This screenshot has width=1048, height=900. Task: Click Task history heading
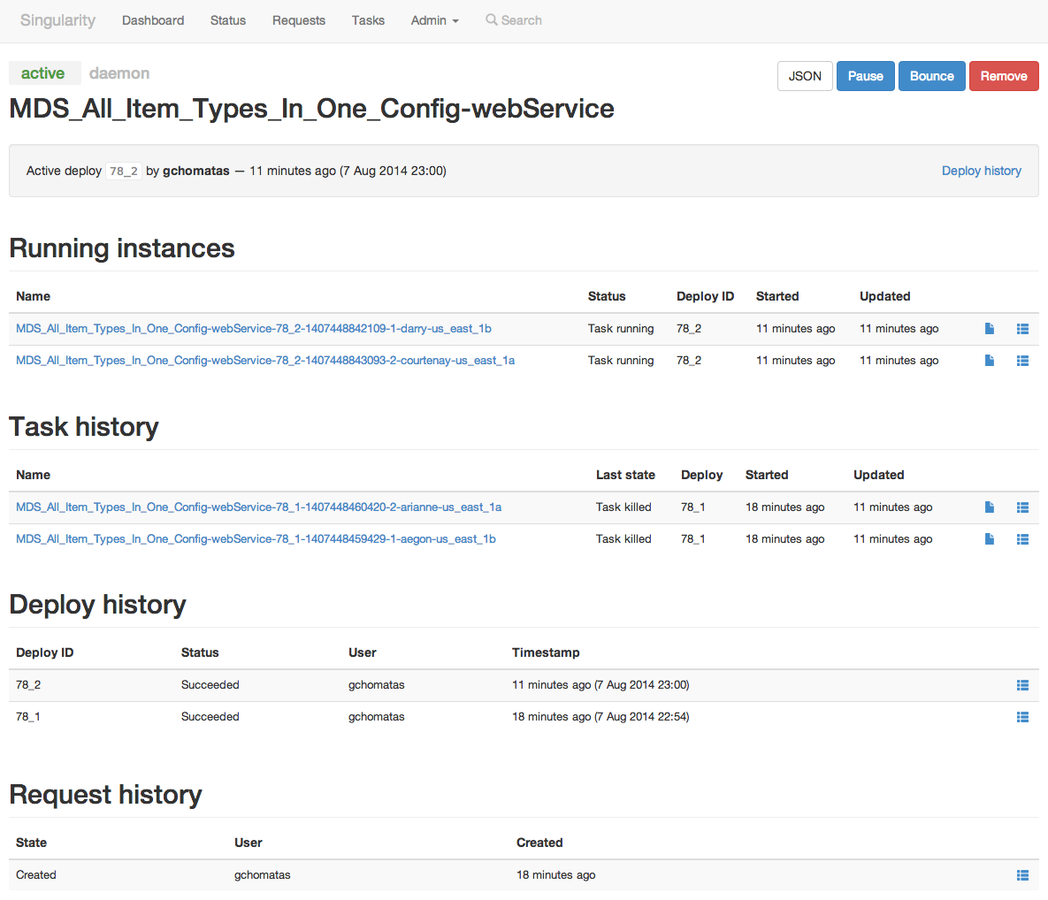point(84,426)
